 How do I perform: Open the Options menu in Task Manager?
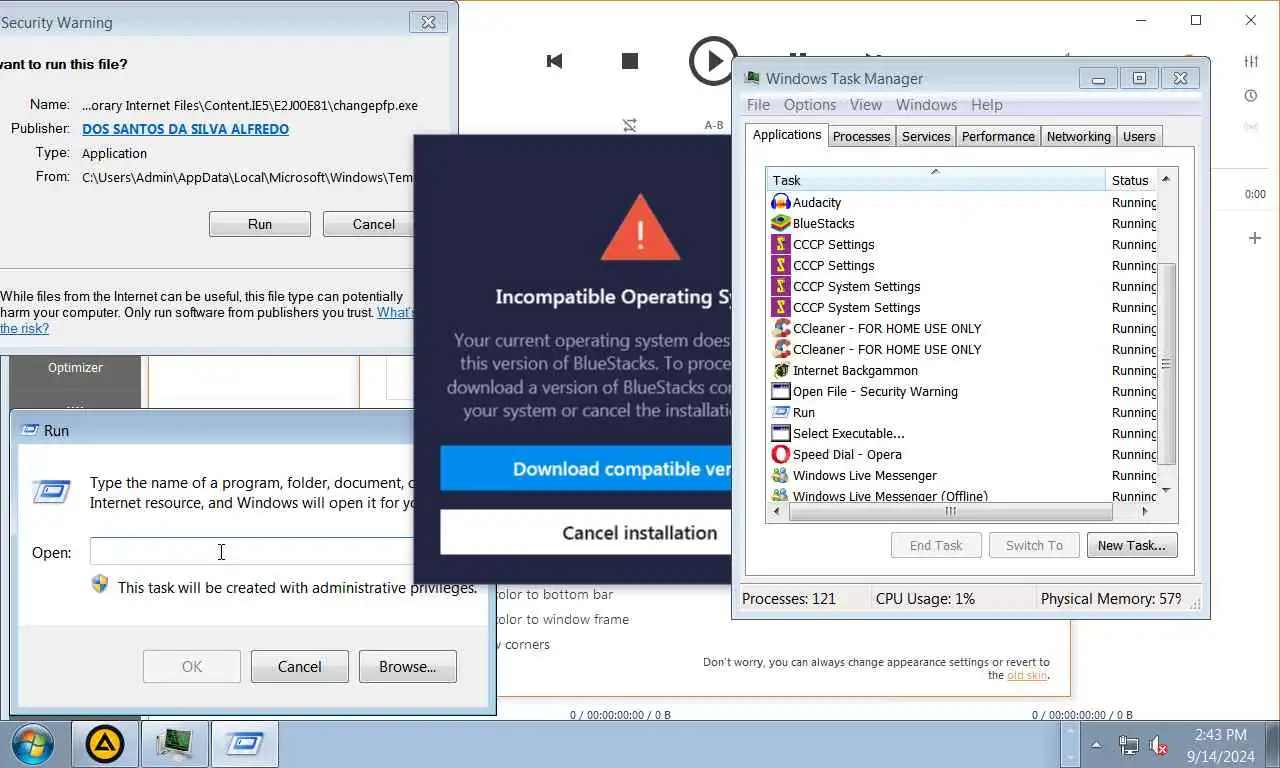[x=809, y=105]
